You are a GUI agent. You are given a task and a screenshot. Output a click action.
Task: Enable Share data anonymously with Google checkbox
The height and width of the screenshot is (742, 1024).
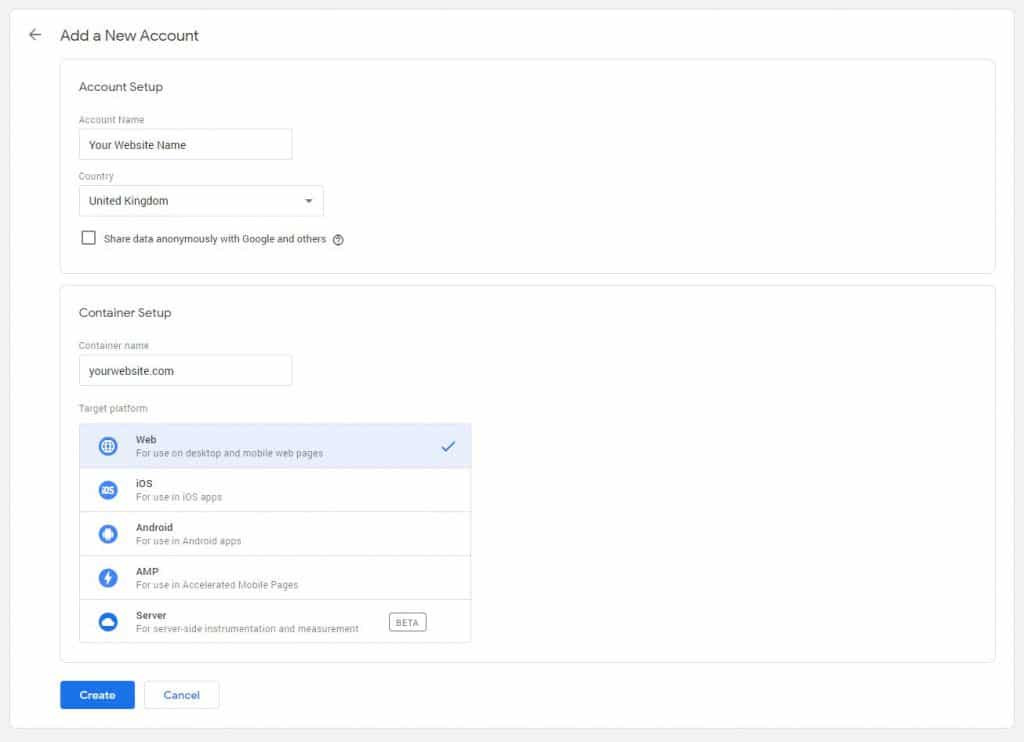(x=88, y=238)
